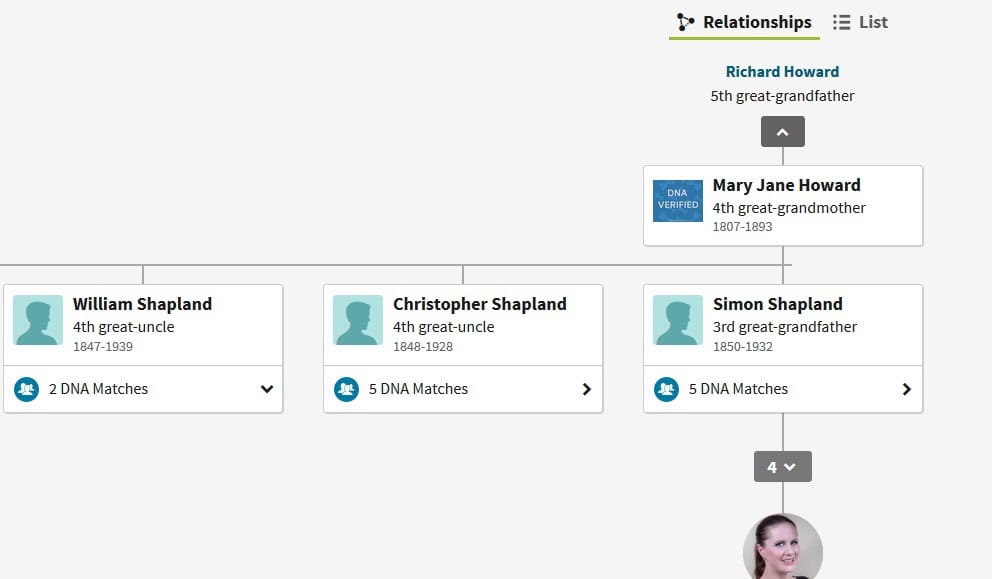Click Christopher Shapland's 5 DNA Matches label
Image resolution: width=992 pixels, height=579 pixels.
pyautogui.click(x=418, y=389)
